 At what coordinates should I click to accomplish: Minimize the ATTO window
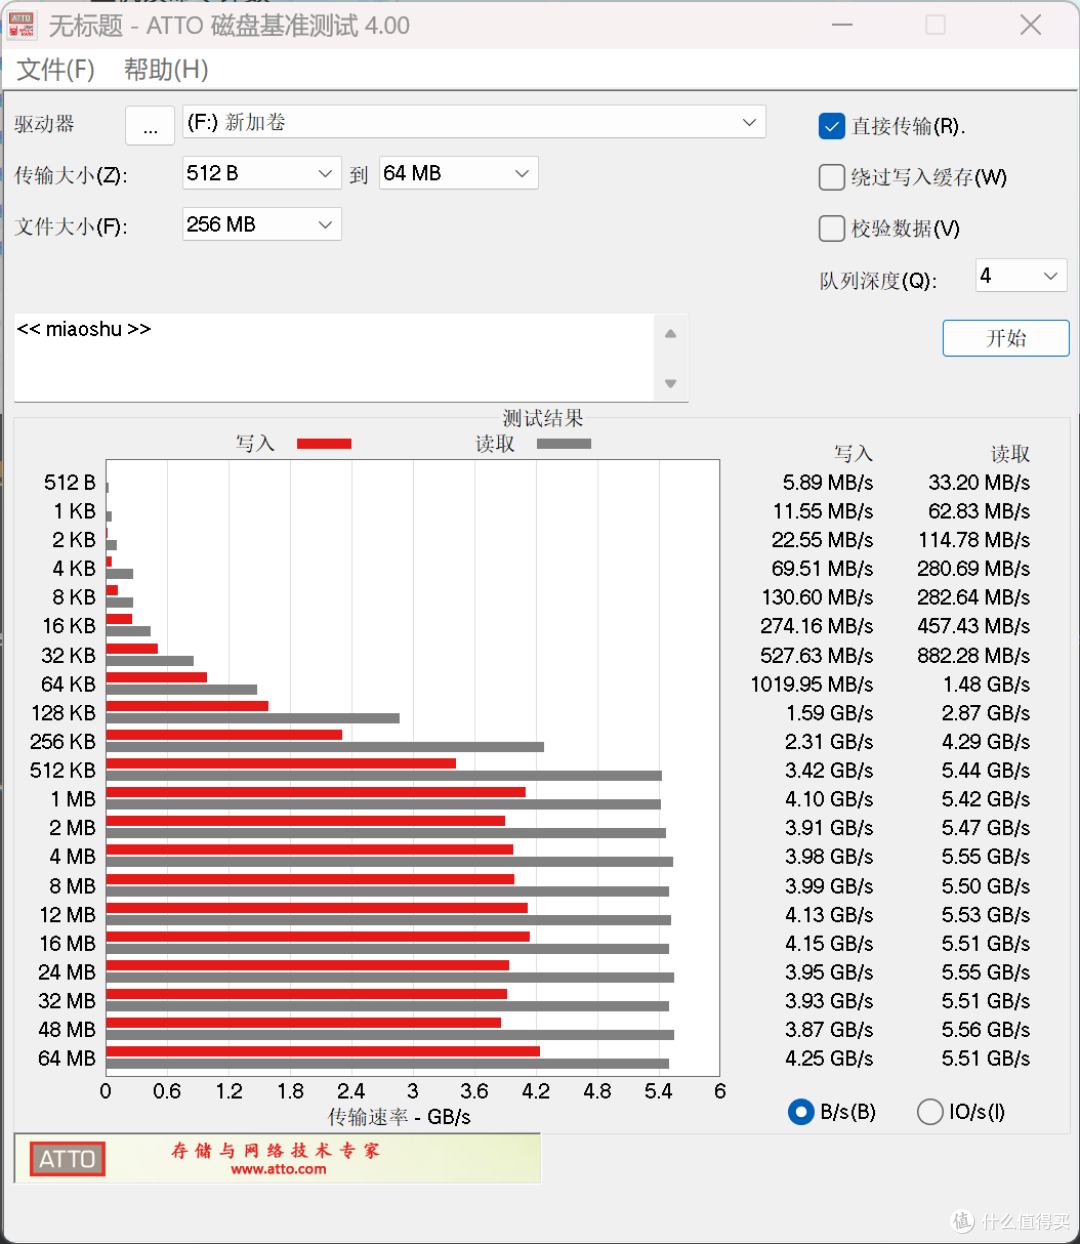tap(842, 25)
